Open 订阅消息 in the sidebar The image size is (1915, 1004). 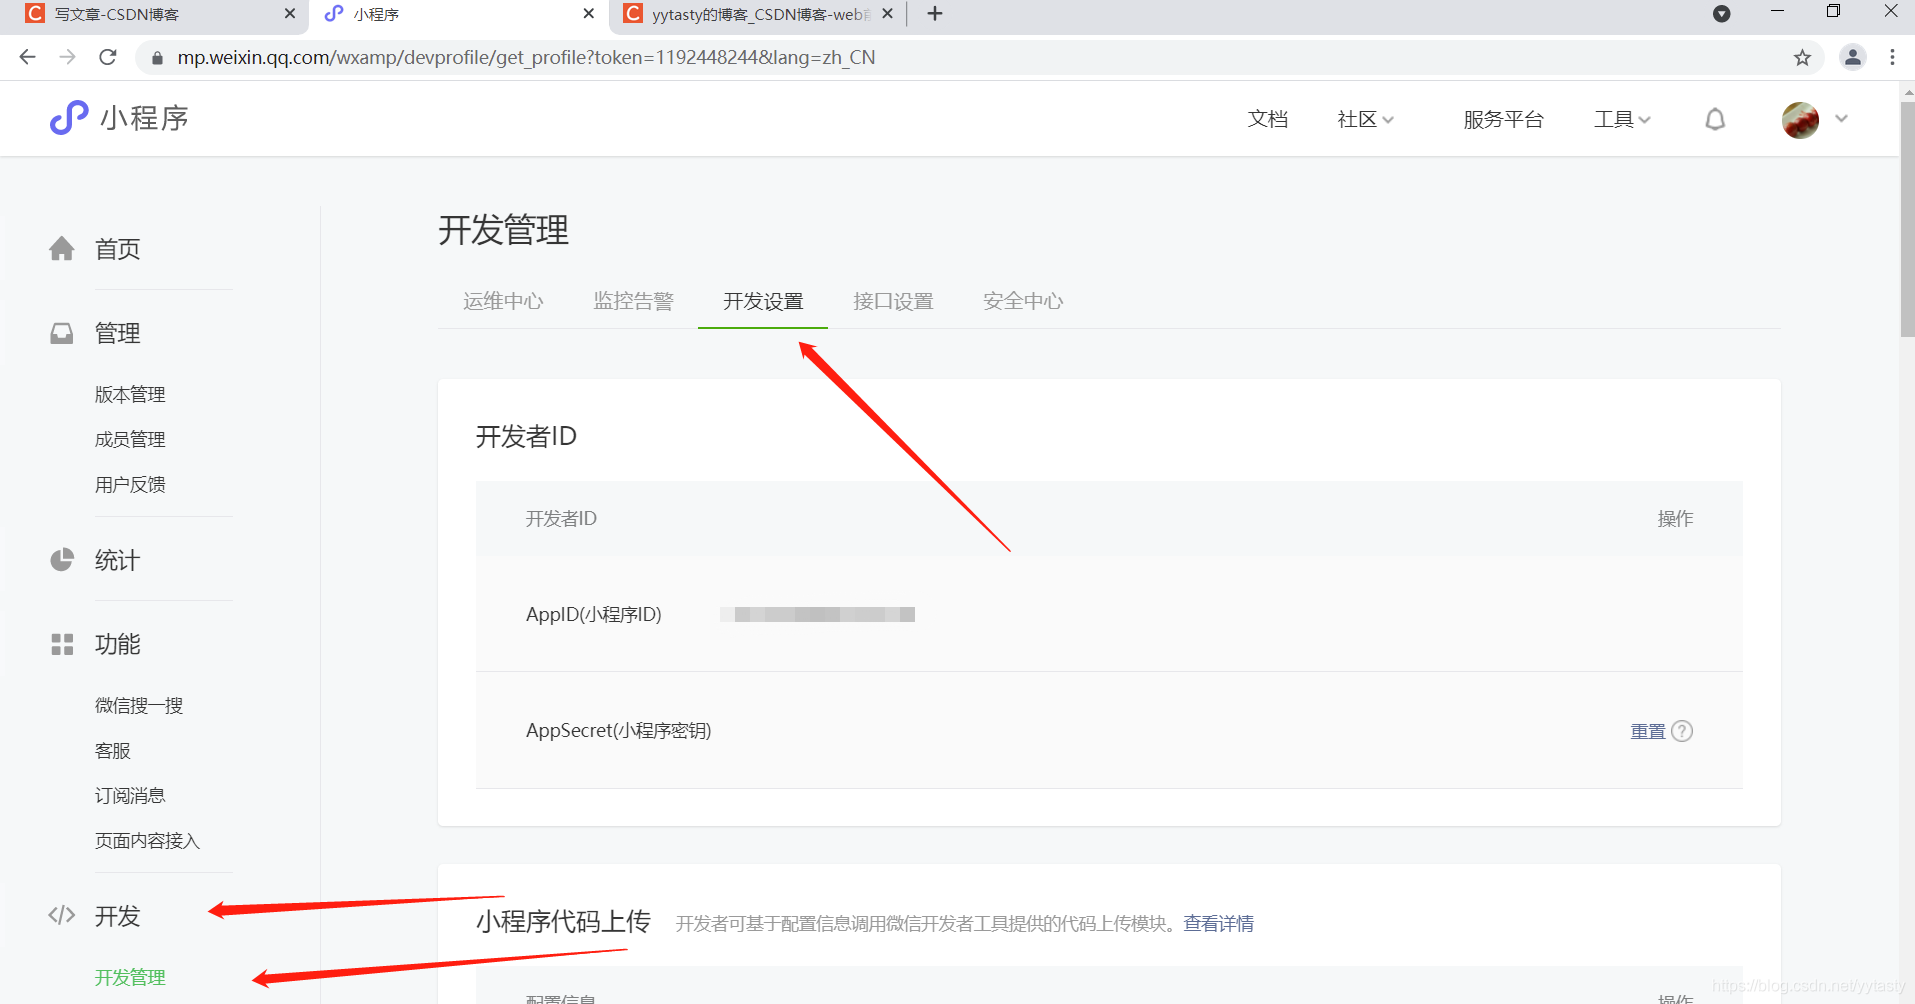click(130, 796)
